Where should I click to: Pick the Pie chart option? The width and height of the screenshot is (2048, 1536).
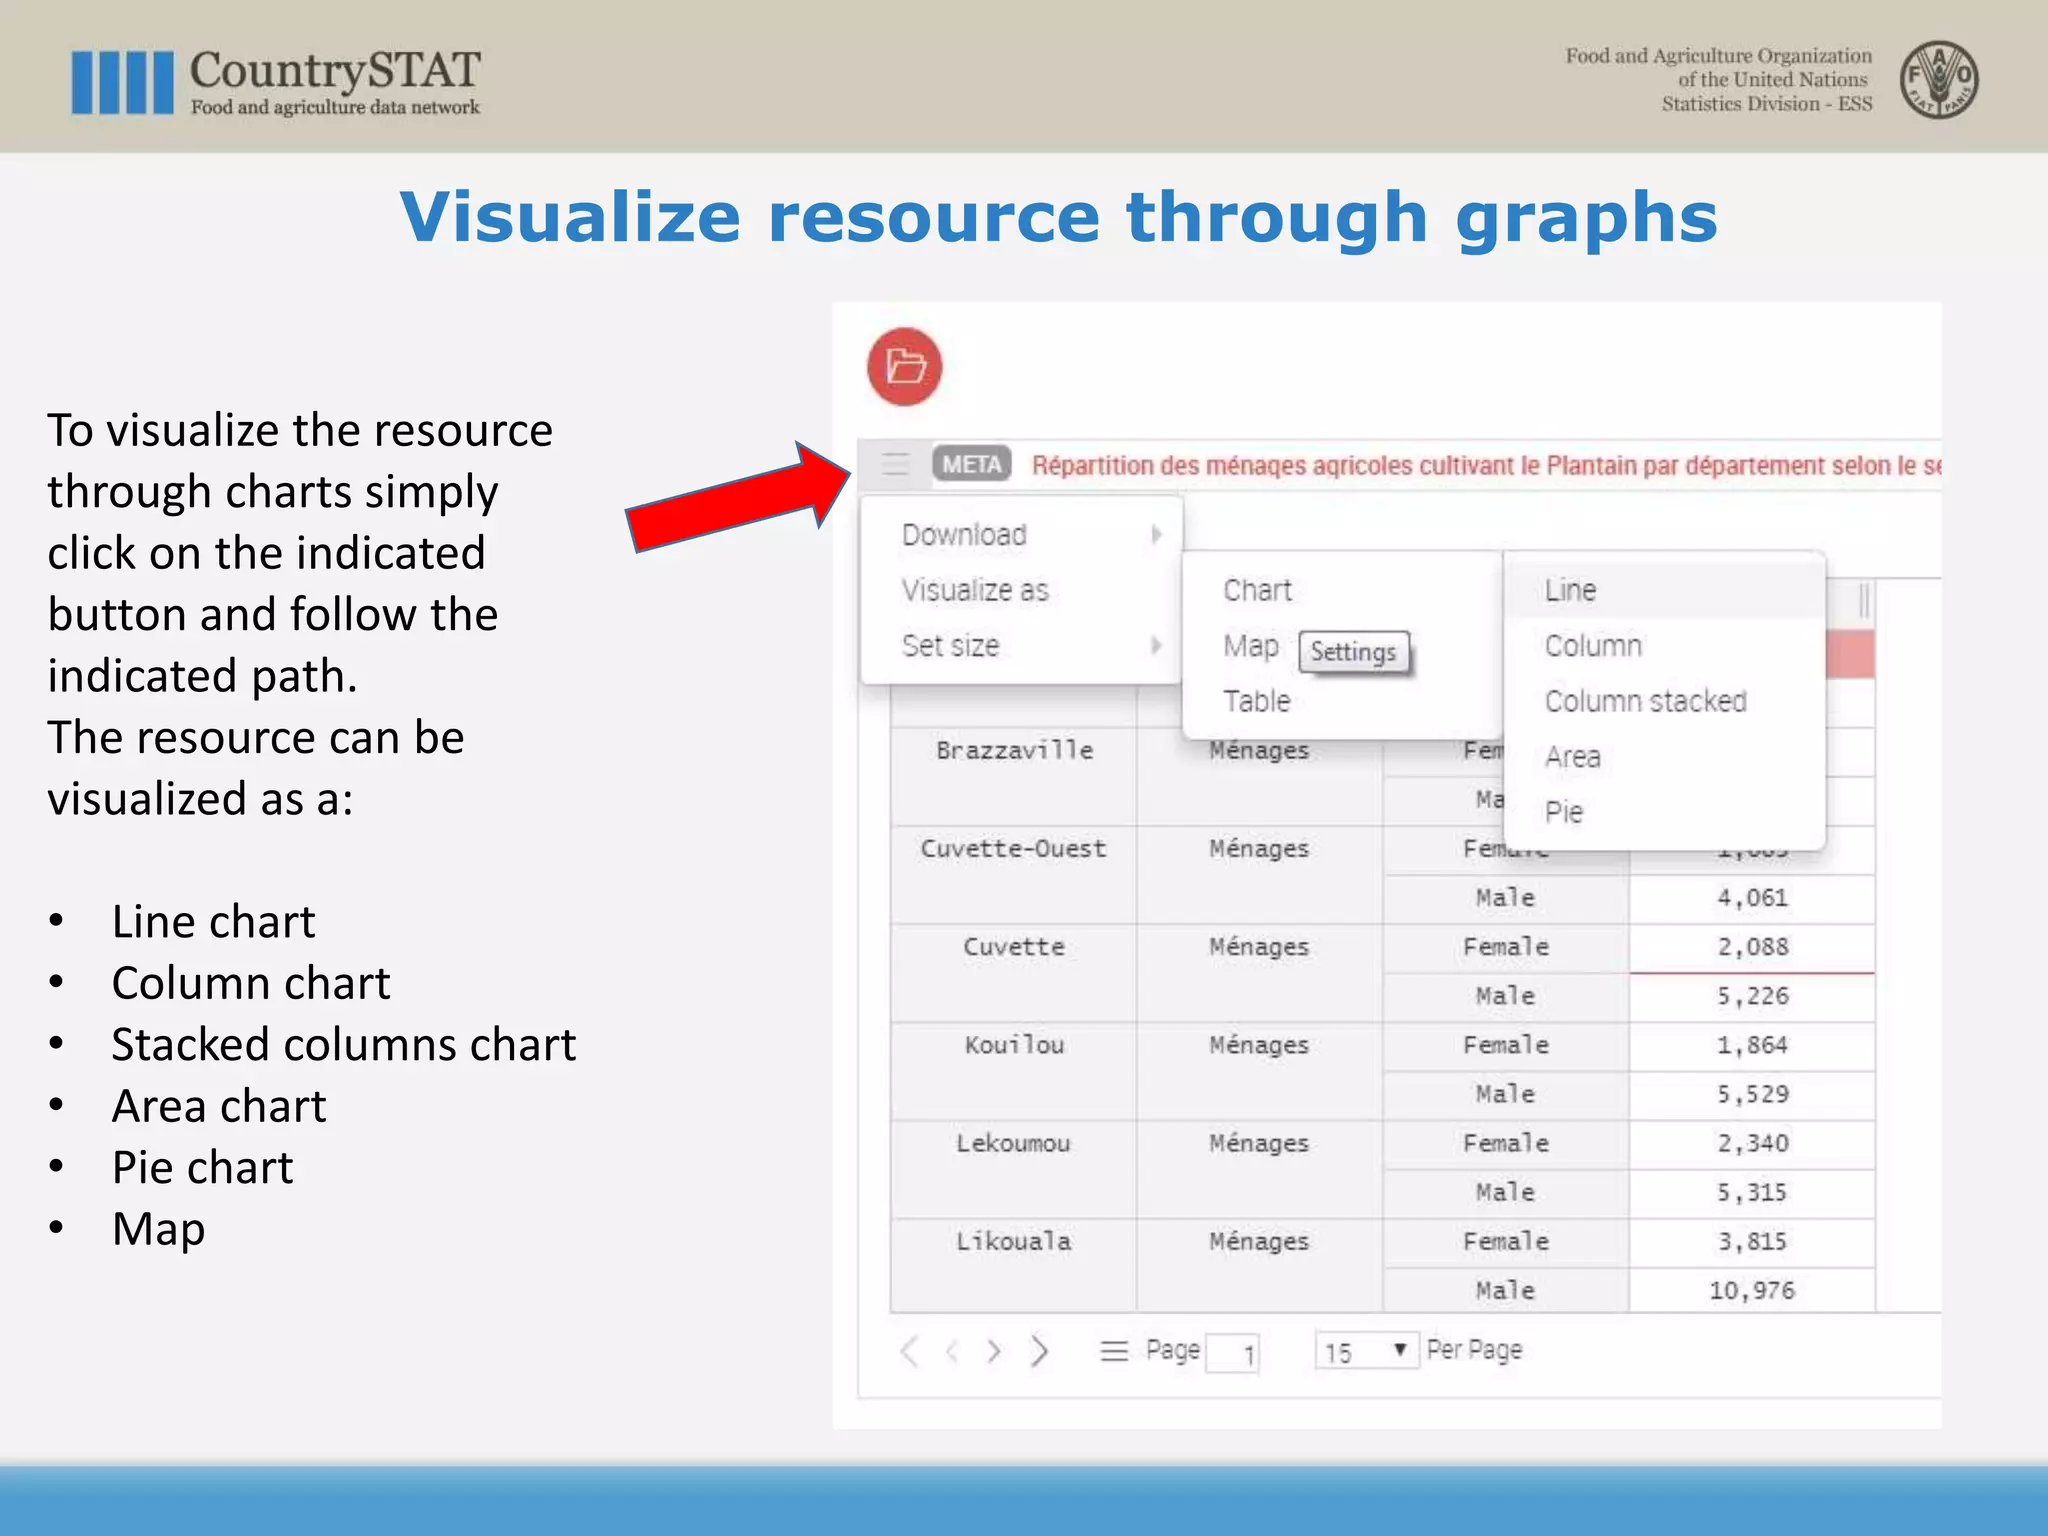[1564, 812]
